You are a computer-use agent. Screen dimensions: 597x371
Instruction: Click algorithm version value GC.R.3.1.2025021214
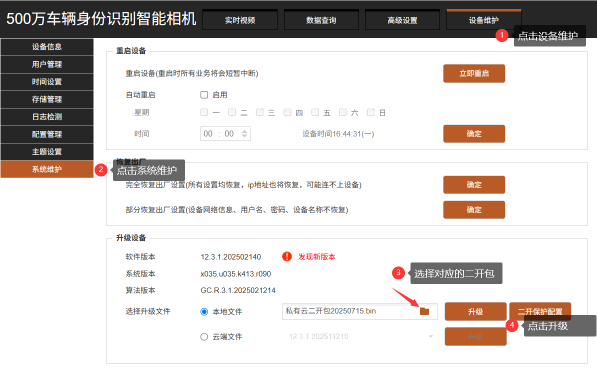pyautogui.click(x=238, y=291)
